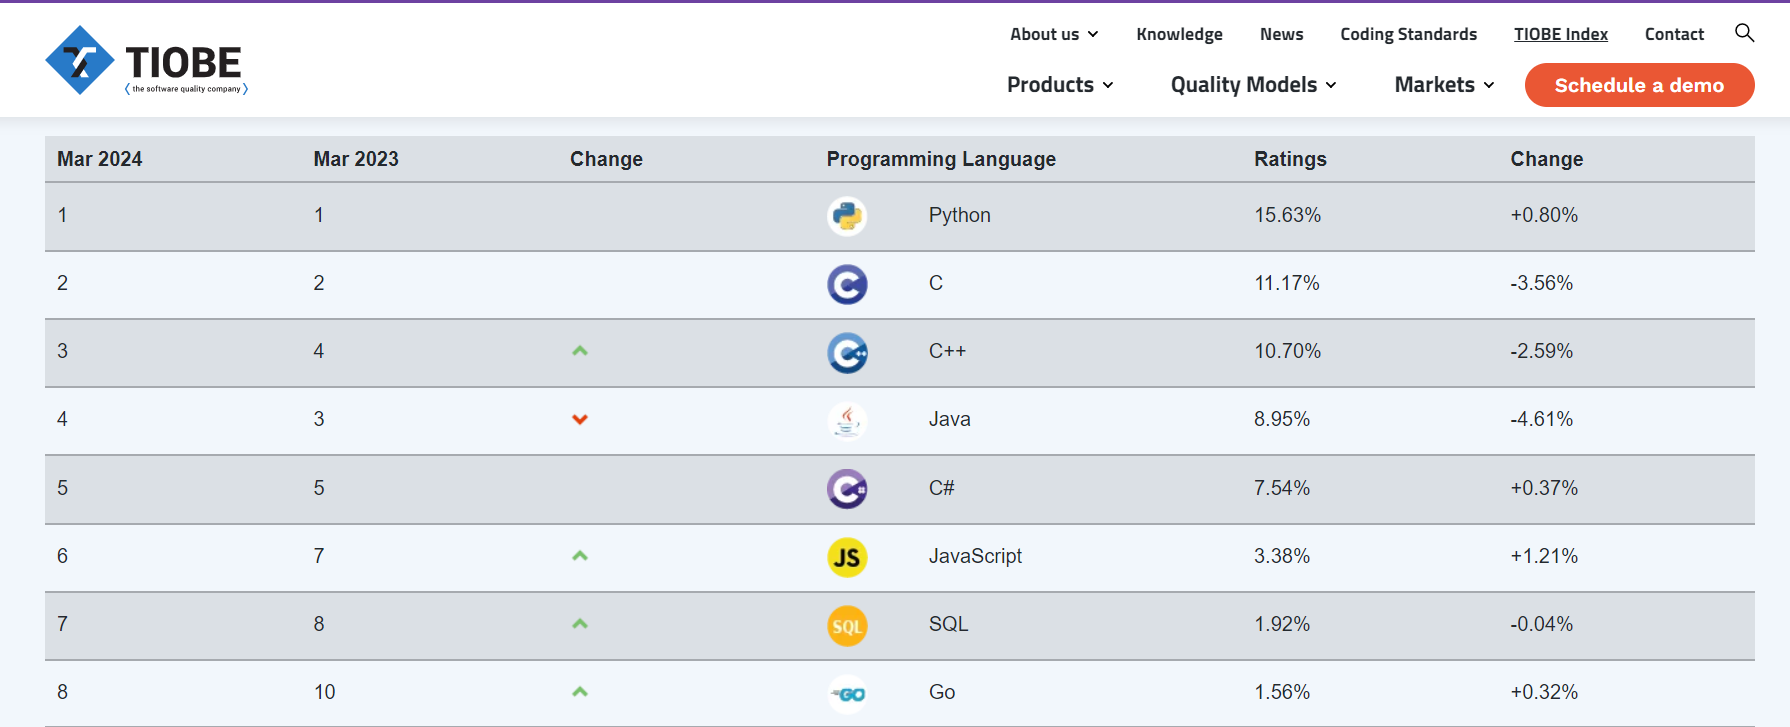Click the TIOBE logo
Image resolution: width=1790 pixels, height=727 pixels.
(x=146, y=61)
